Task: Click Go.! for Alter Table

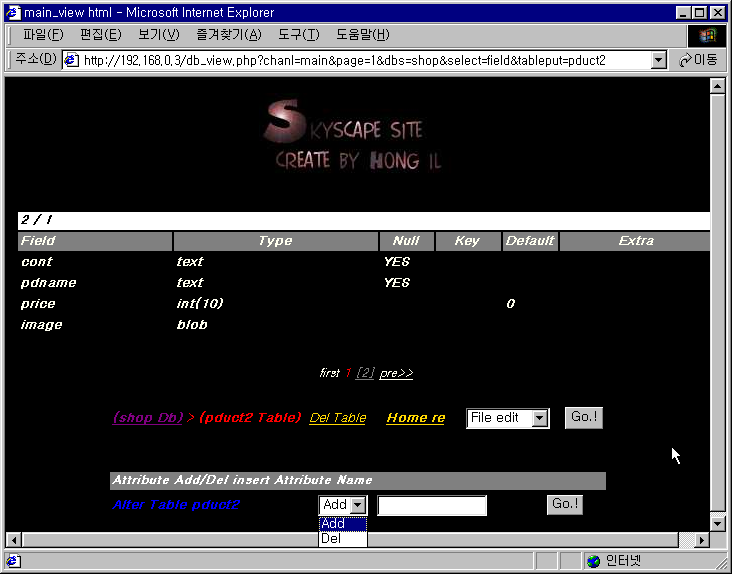Action: tap(565, 504)
